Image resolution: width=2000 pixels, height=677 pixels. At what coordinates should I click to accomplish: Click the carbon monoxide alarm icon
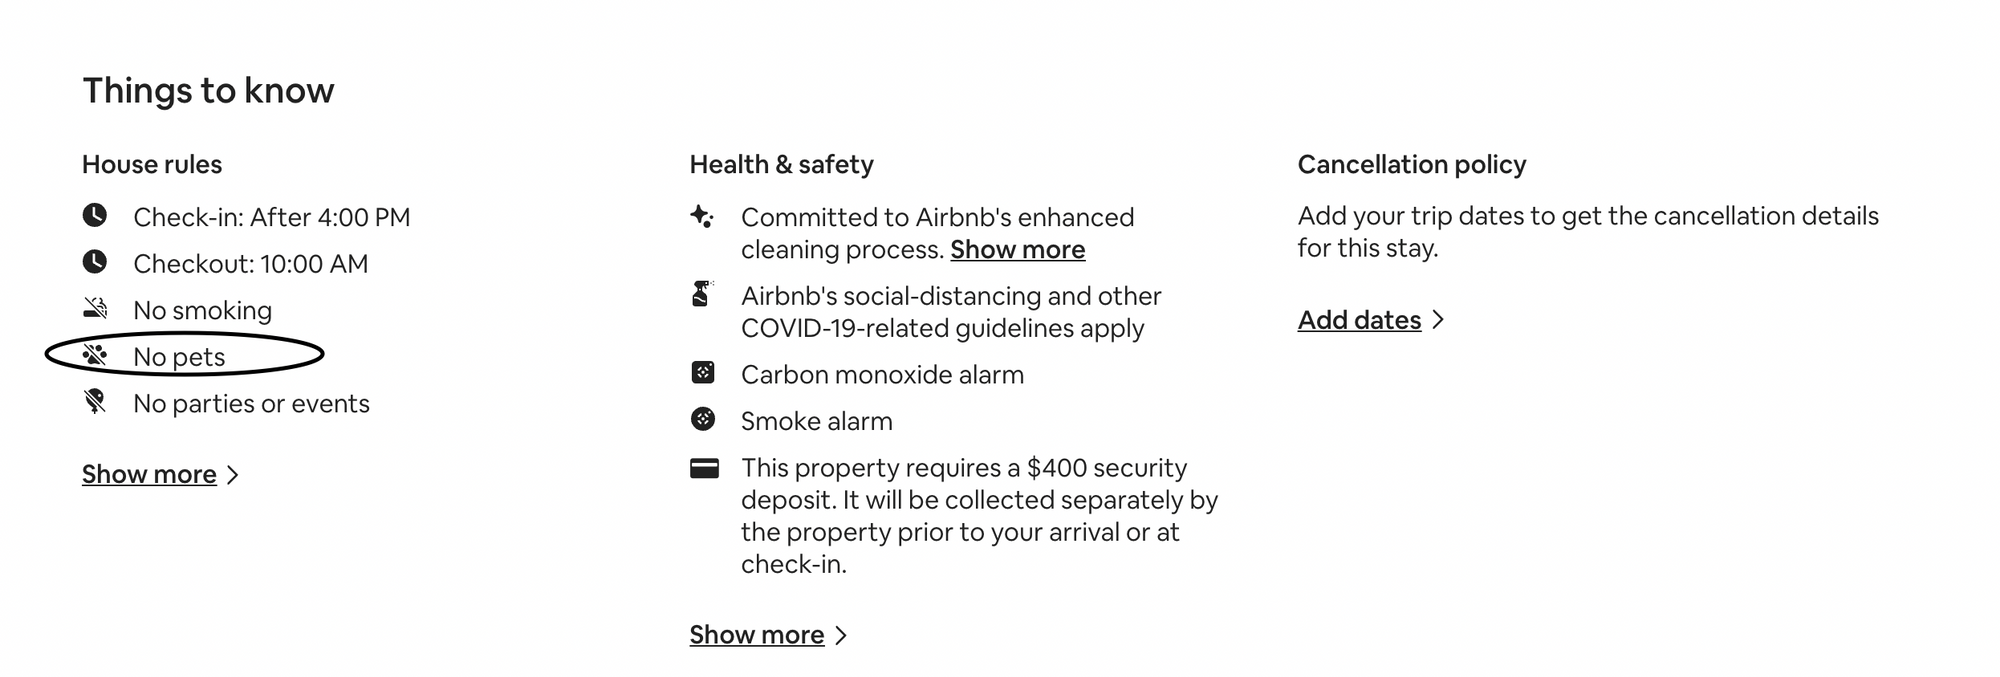(703, 373)
